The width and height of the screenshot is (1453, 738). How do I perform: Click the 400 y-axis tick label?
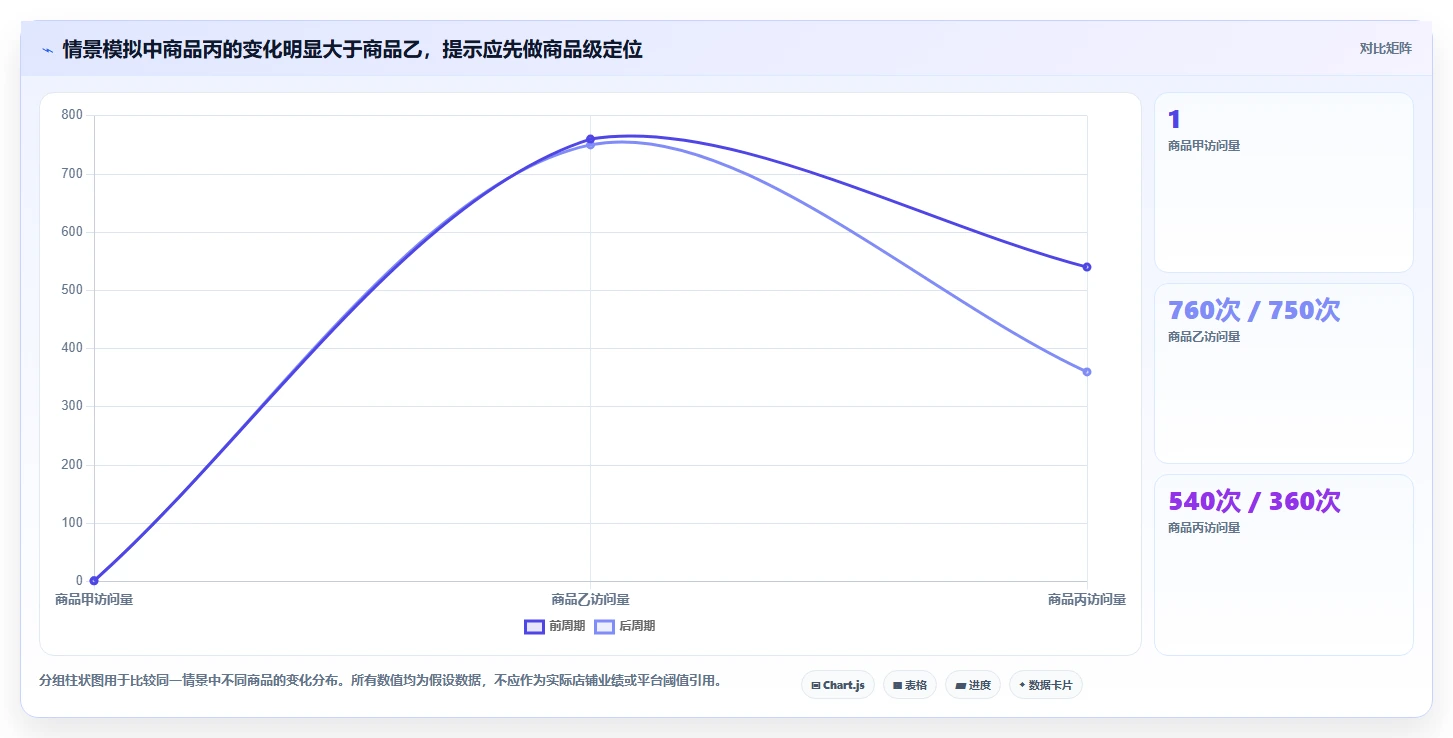pyautogui.click(x=72, y=348)
